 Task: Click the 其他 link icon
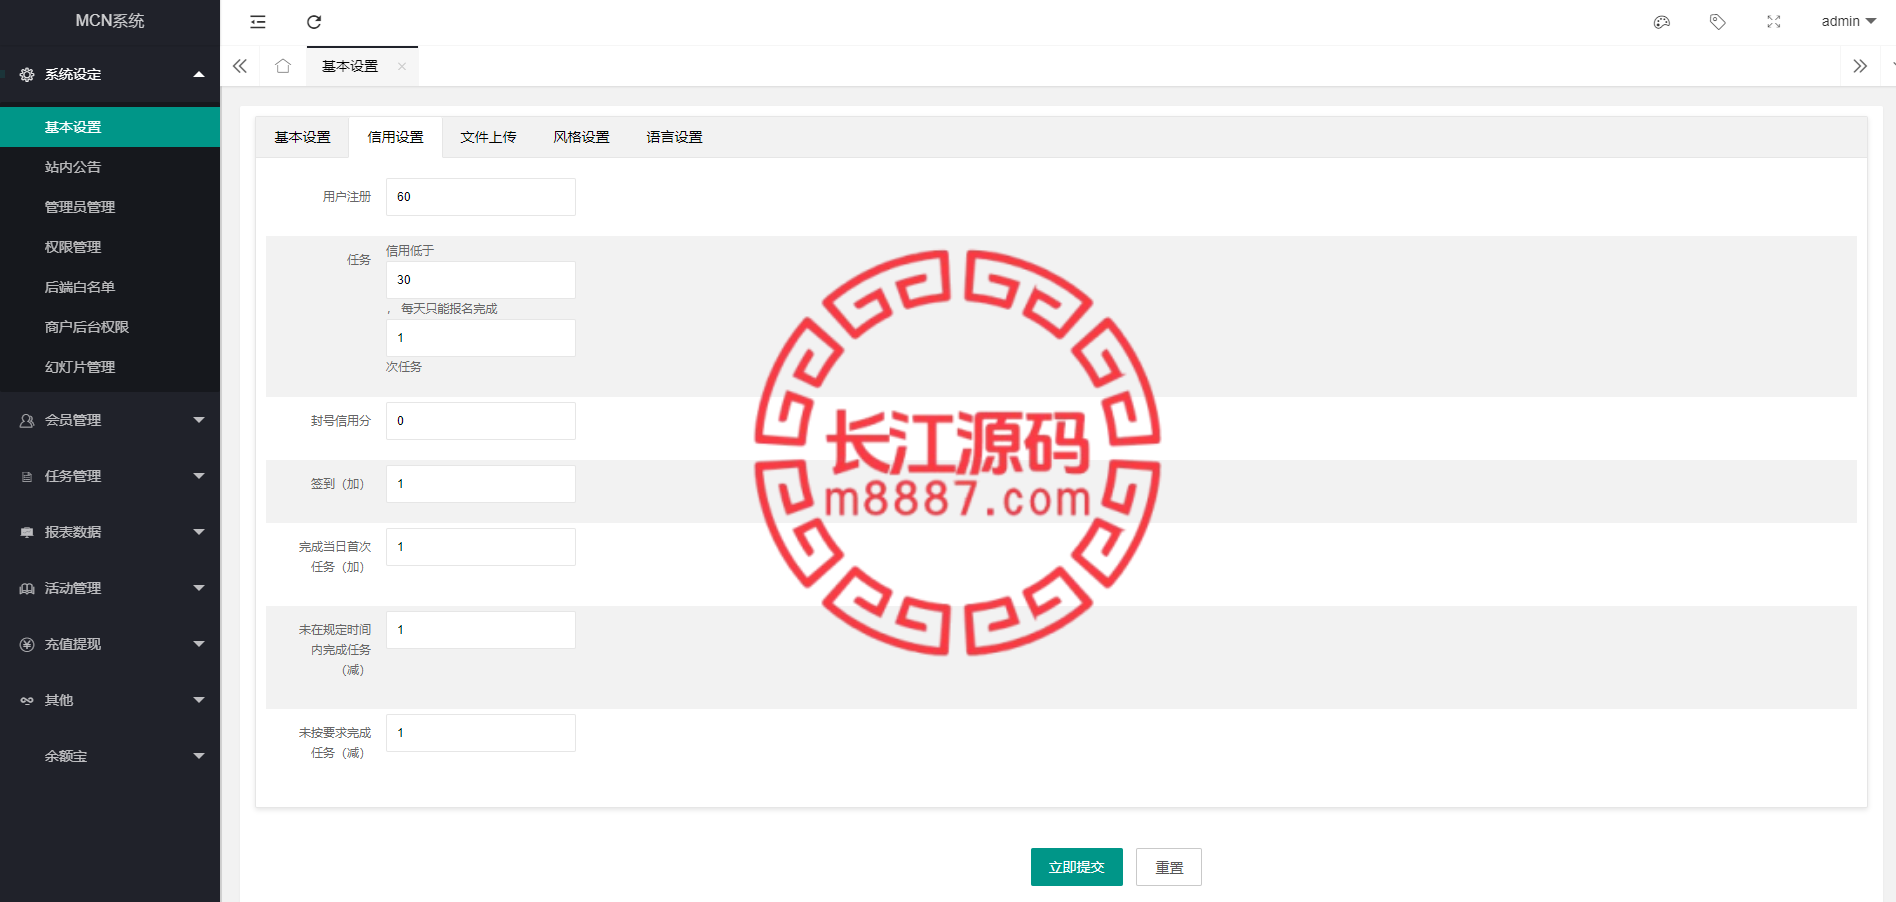tap(27, 701)
